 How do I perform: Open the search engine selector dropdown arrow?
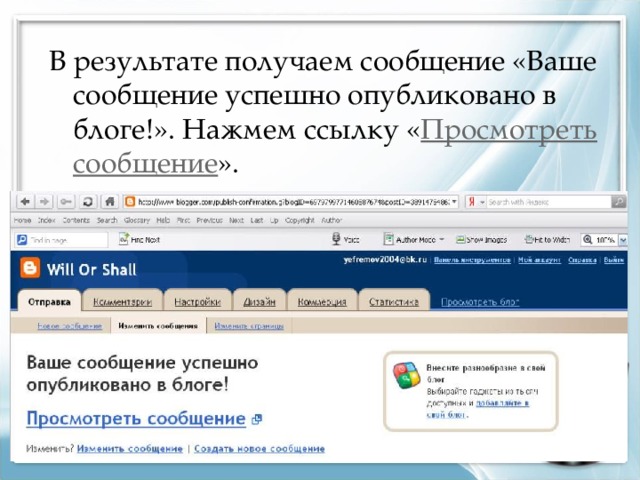coord(482,202)
